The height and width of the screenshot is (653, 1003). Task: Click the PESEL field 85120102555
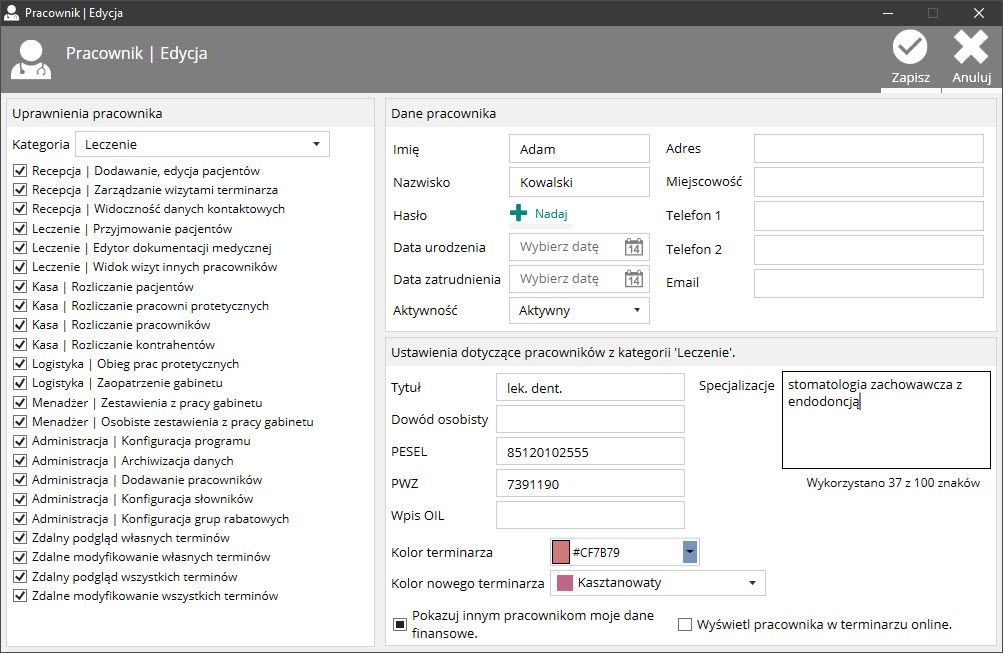(590, 452)
